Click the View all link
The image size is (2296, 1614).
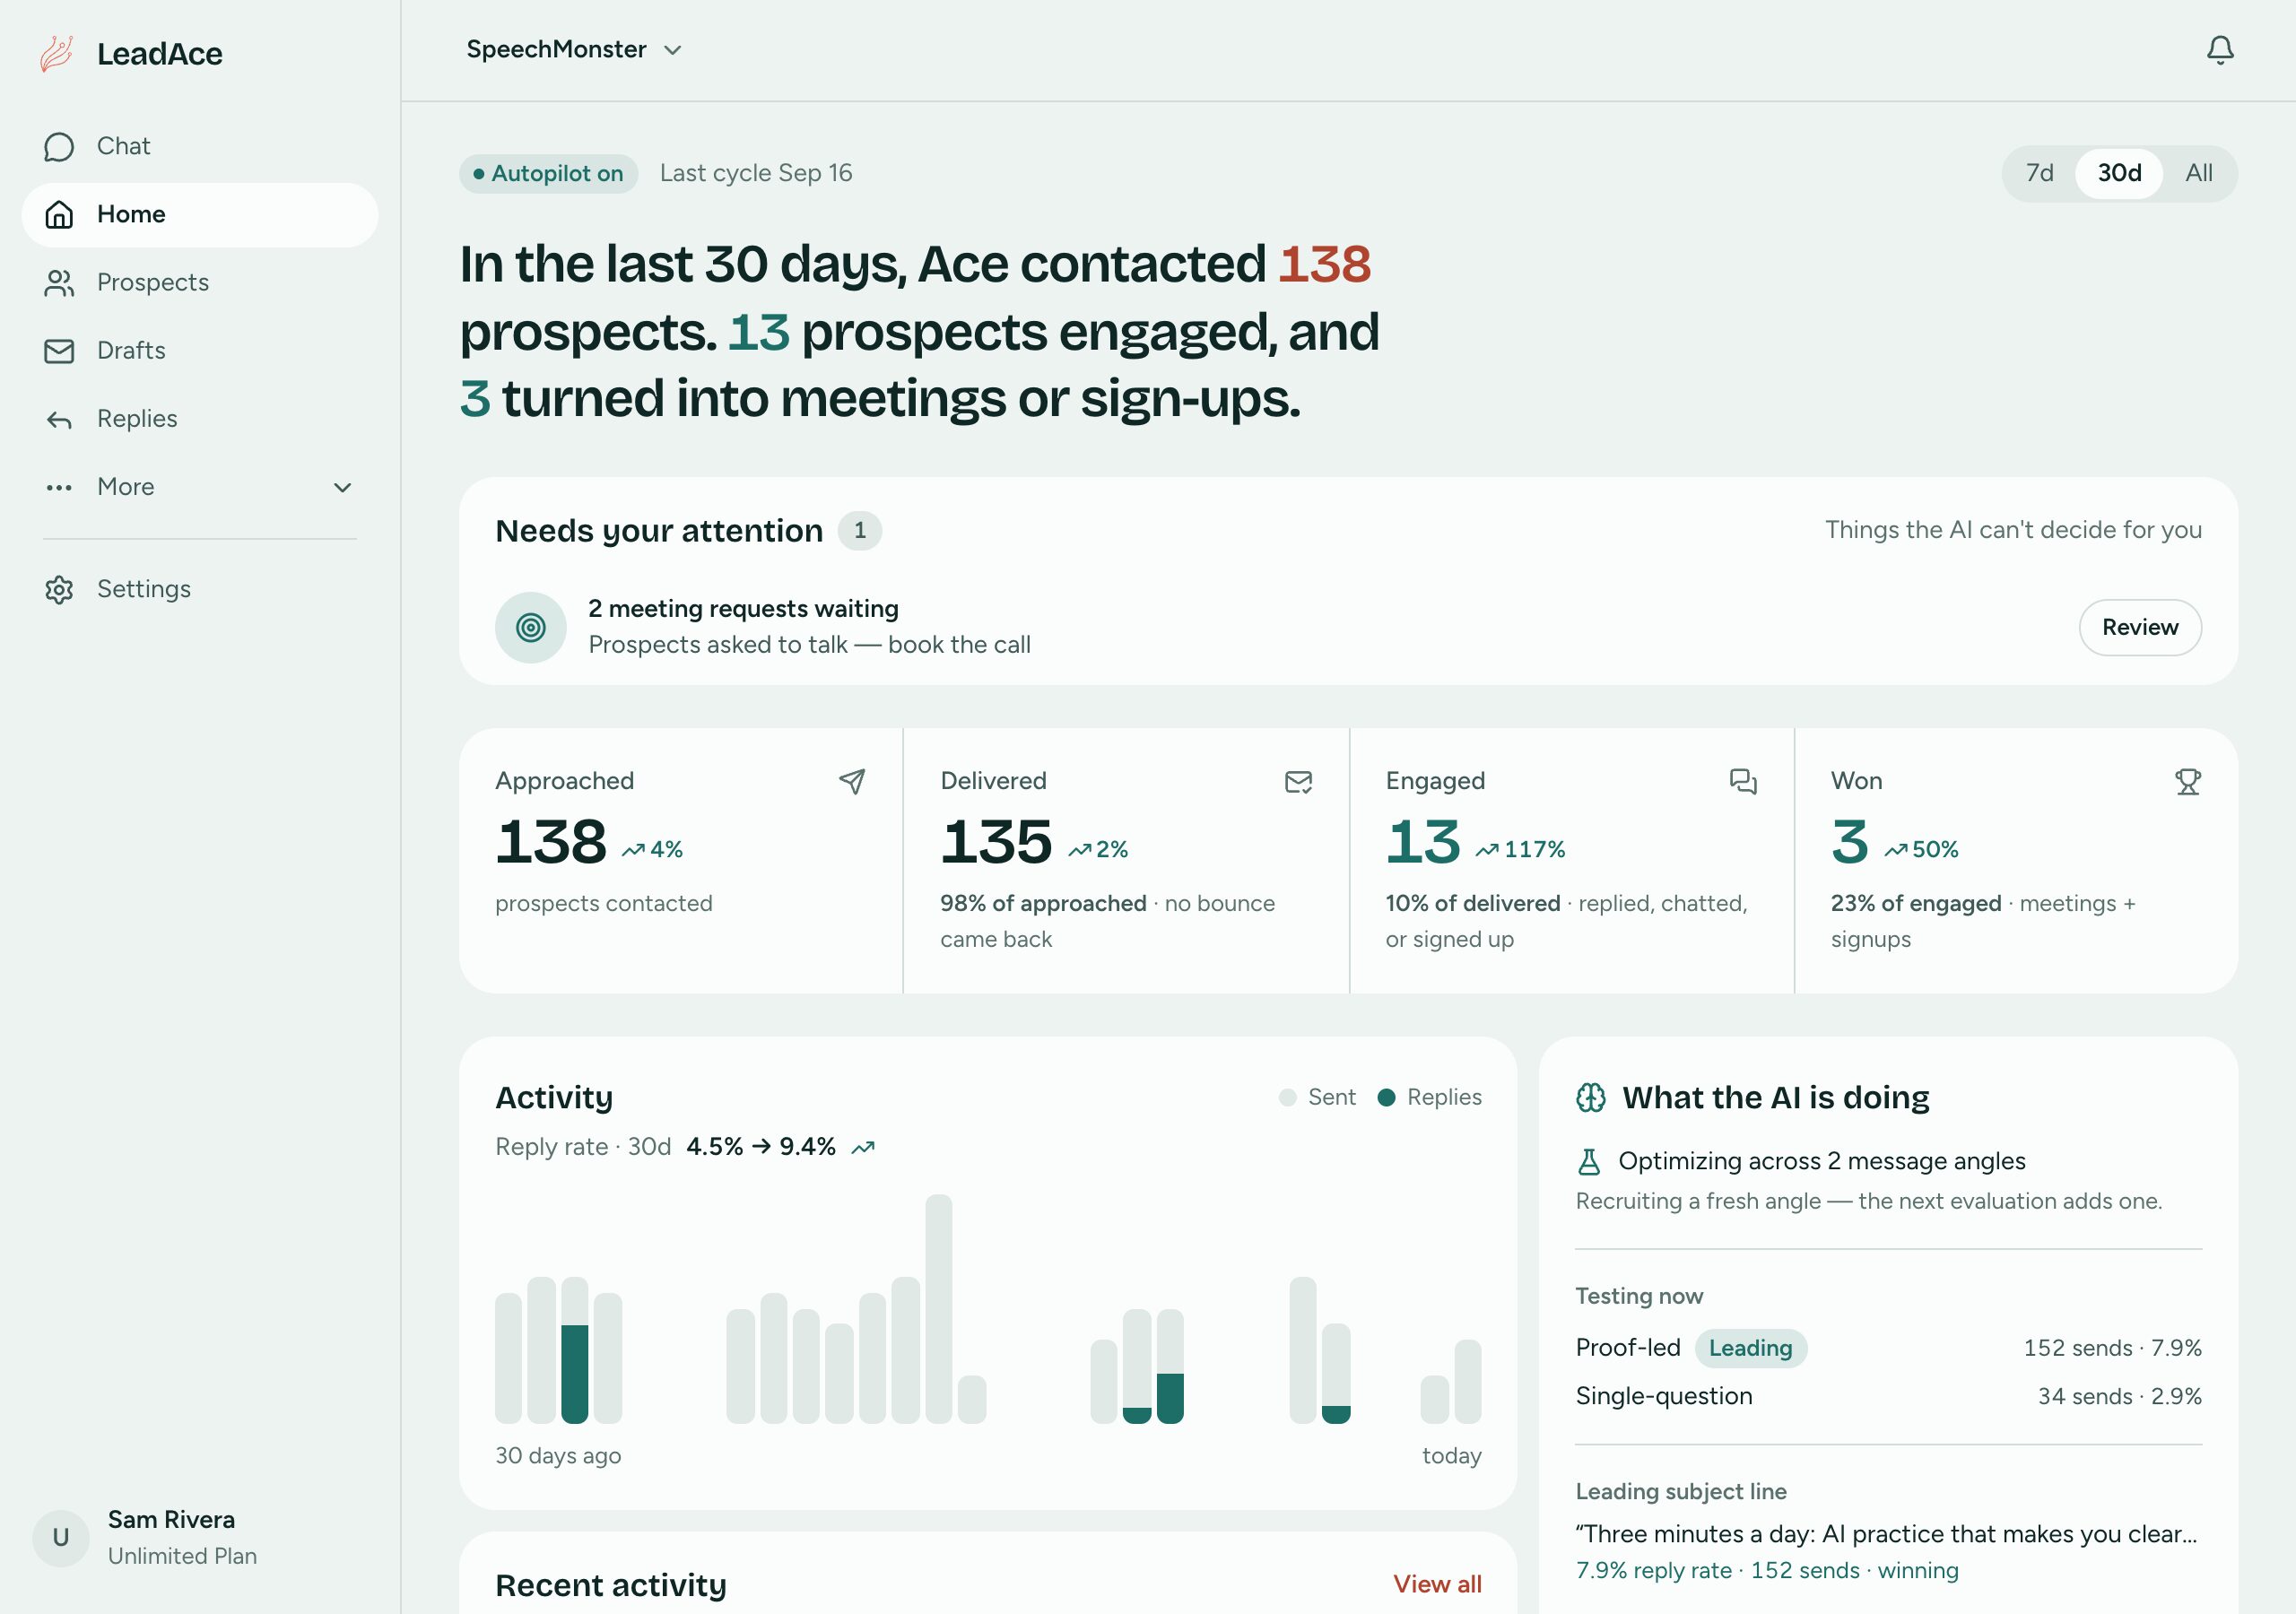click(x=1437, y=1585)
